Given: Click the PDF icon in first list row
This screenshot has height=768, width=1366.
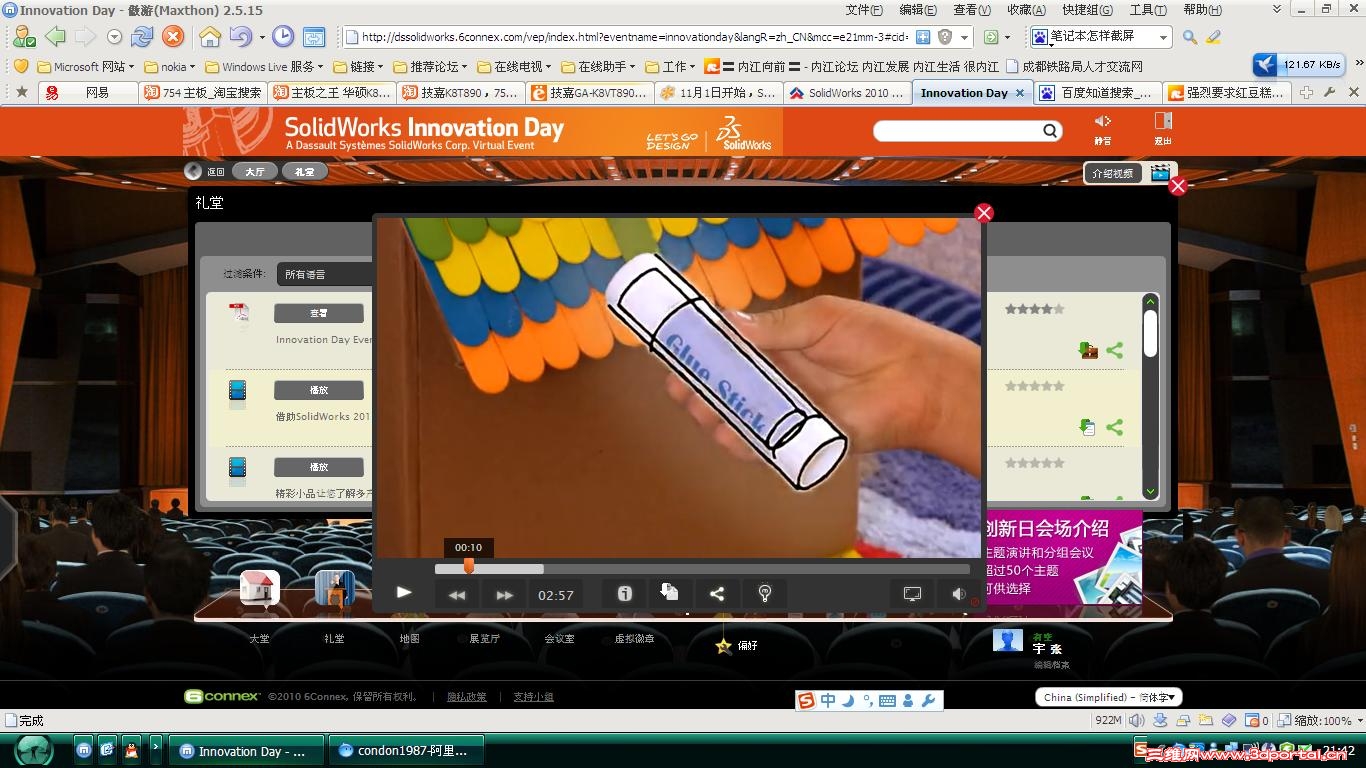Looking at the screenshot, I should click(x=240, y=314).
